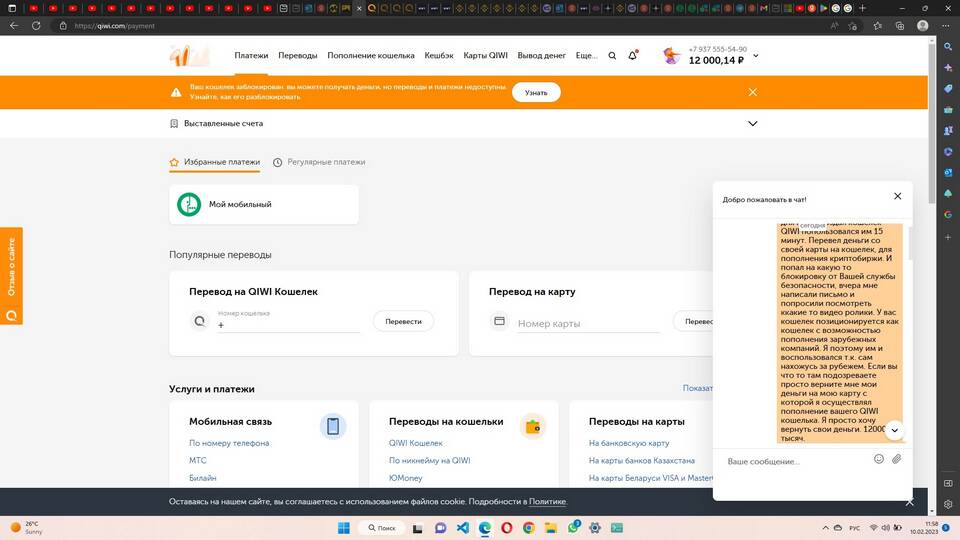The image size is (960, 540).
Task: Add an app to Edge sidebar
Action: [x=948, y=237]
